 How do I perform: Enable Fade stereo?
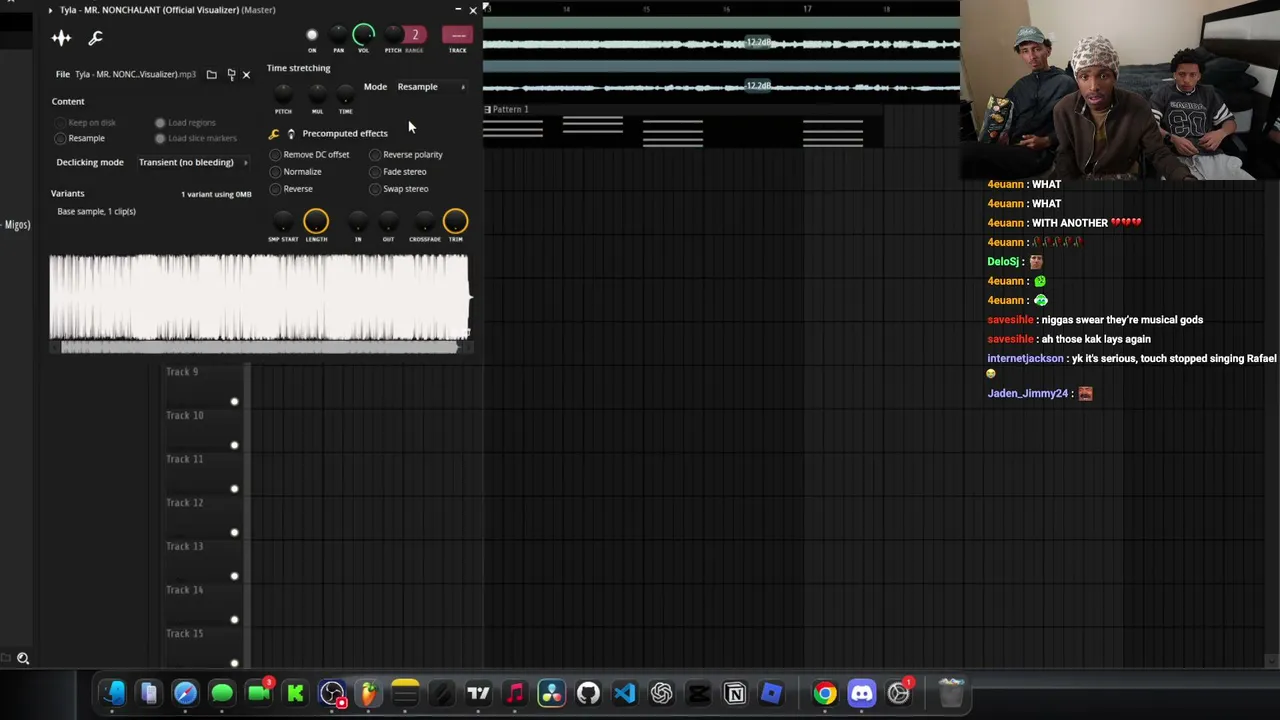click(375, 172)
